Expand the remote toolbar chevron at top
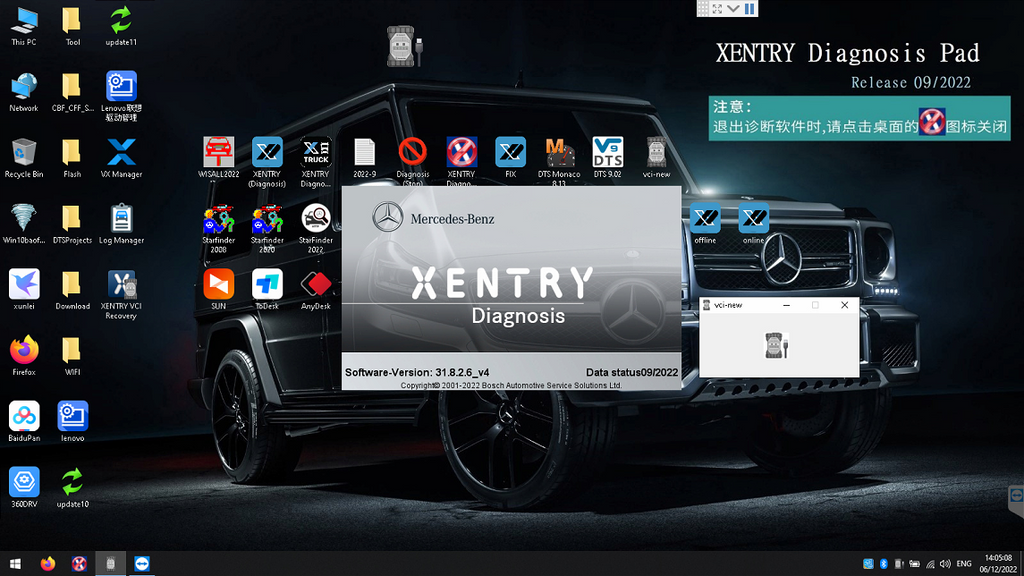 pos(733,8)
